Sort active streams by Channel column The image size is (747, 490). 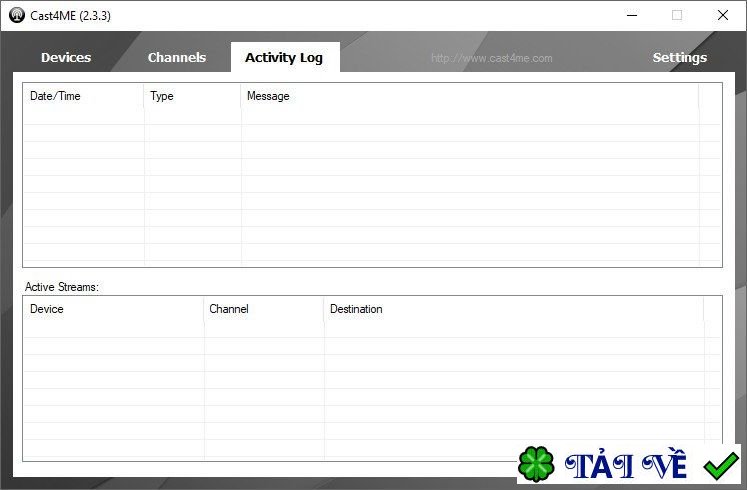264,309
